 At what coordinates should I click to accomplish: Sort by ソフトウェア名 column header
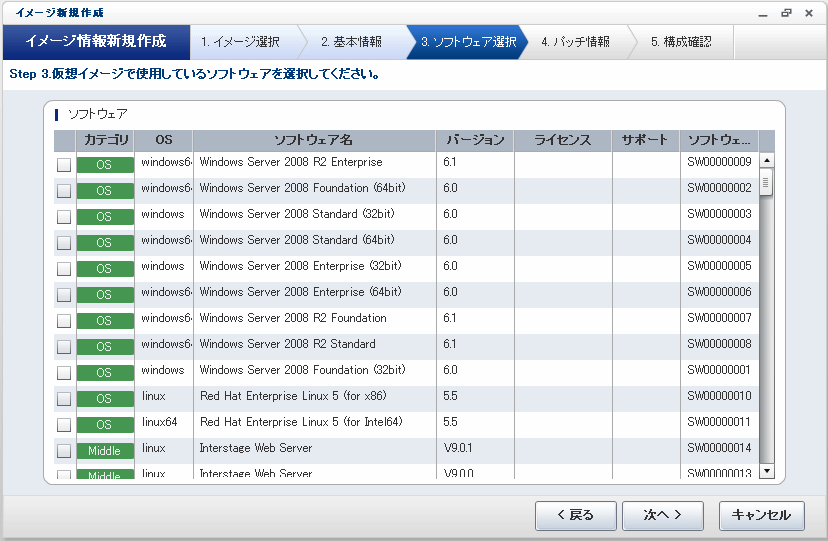[x=314, y=140]
